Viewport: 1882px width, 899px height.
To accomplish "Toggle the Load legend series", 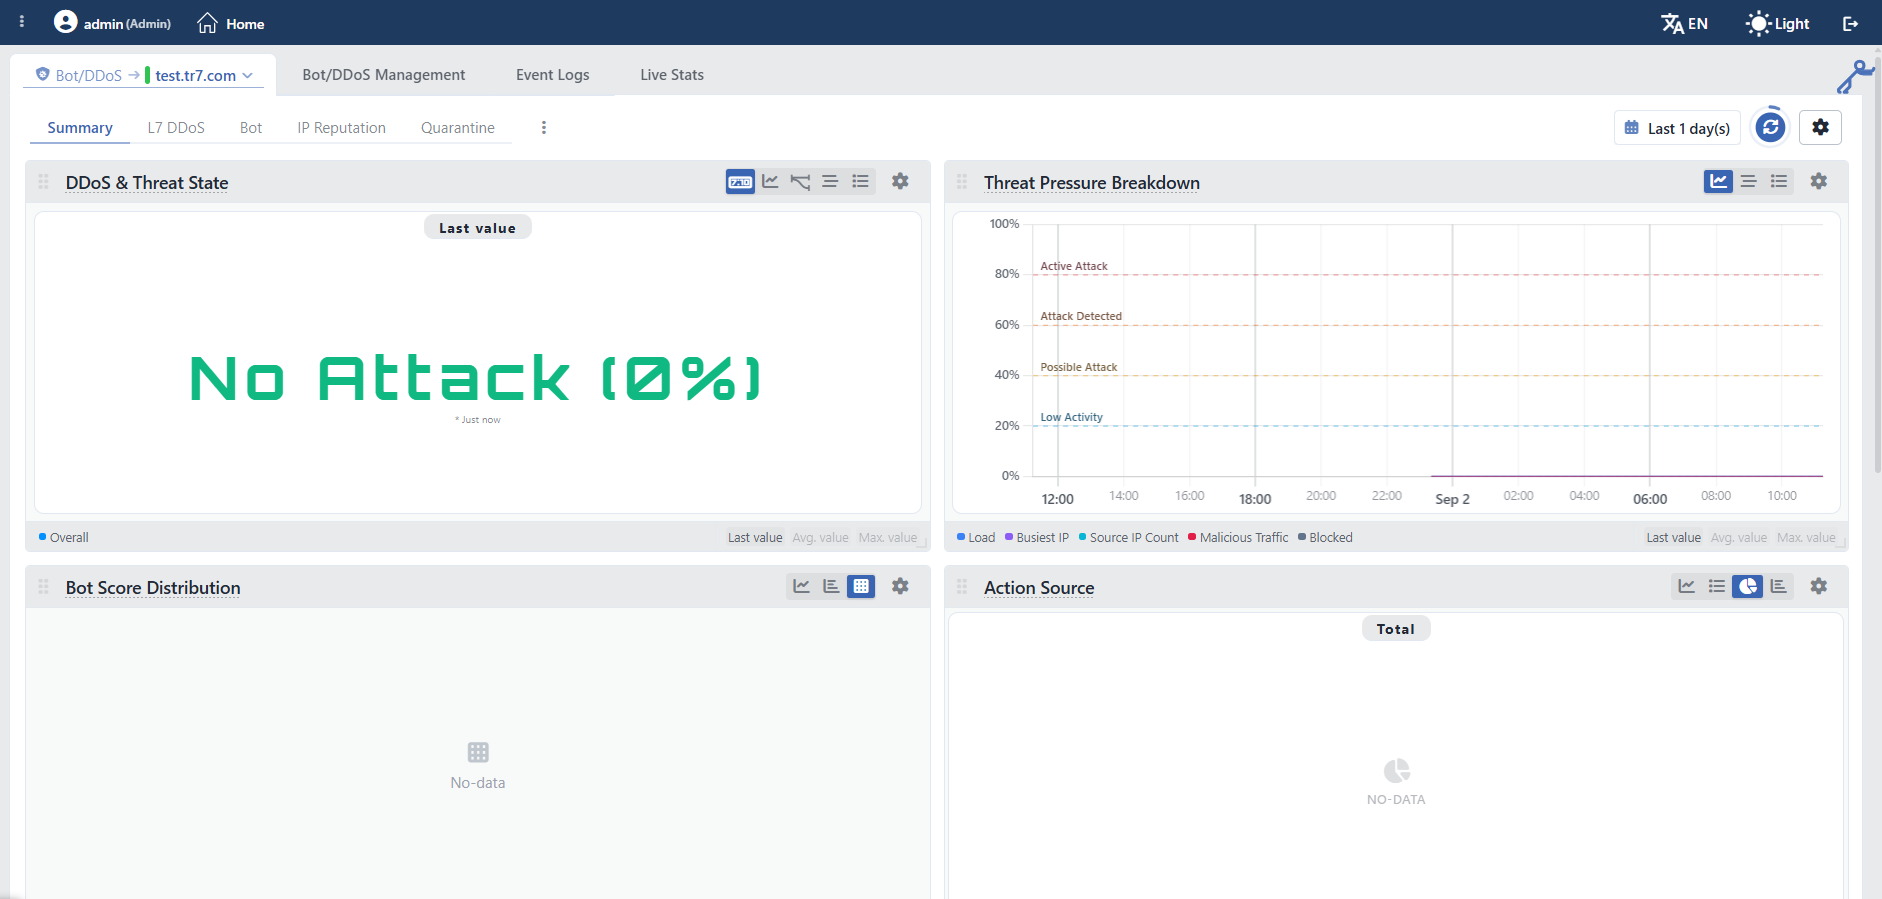I will 976,537.
